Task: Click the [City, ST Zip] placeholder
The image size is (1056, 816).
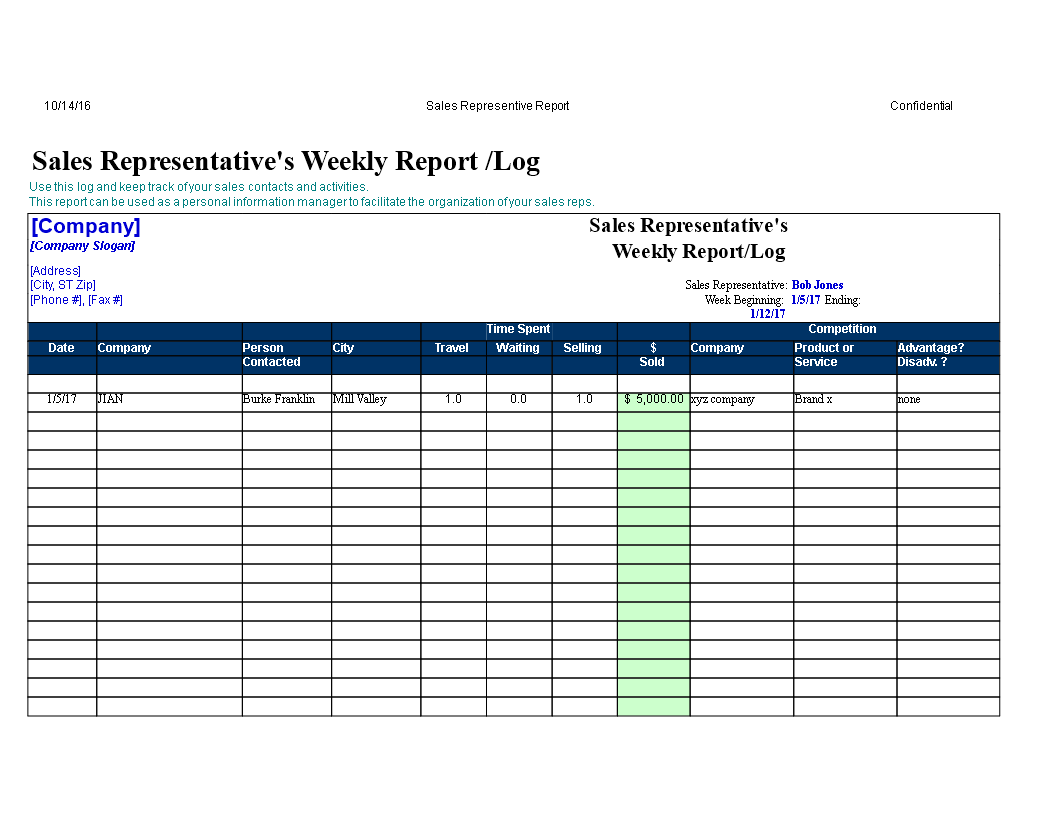Action: 63,285
